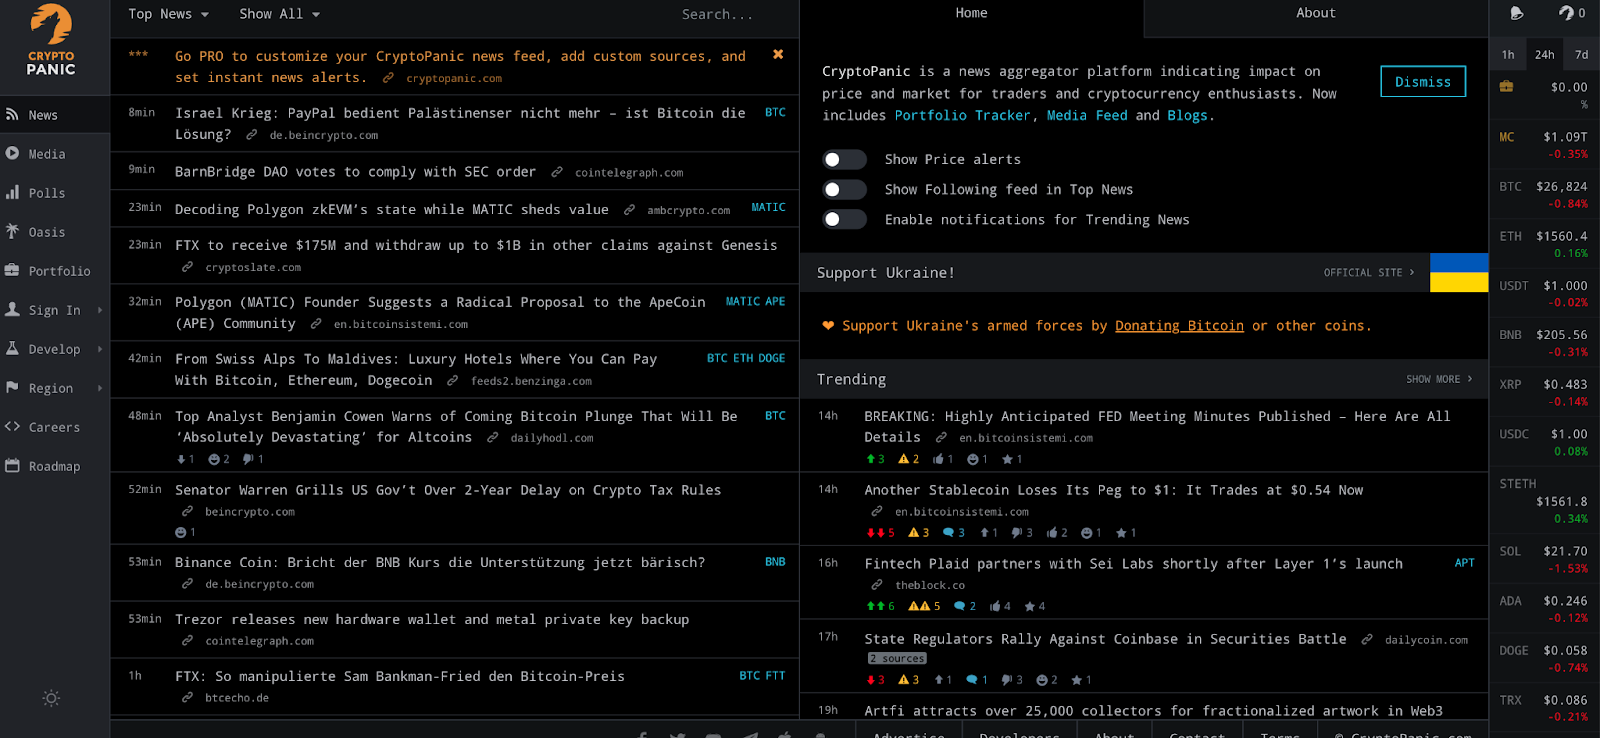Open the Top News dropdown
This screenshot has height=738, width=1600.
168,14
